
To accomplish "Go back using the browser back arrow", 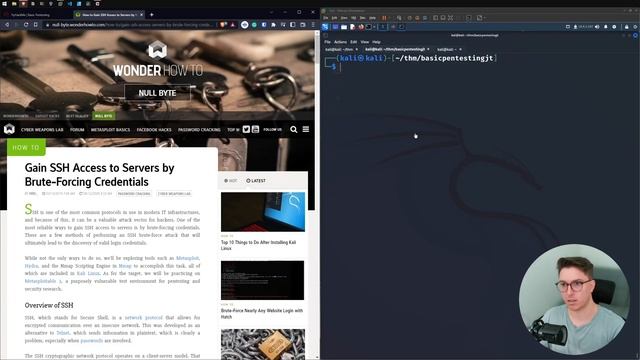I will click(x=7, y=25).
